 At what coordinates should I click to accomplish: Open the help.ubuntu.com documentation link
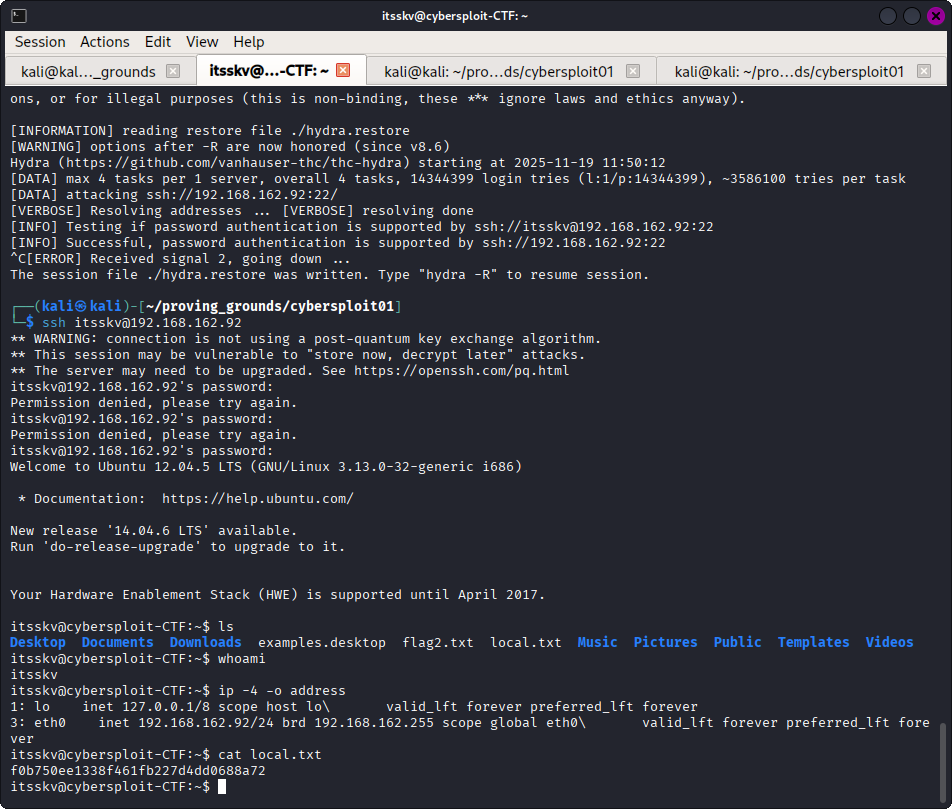pyautogui.click(x=257, y=498)
